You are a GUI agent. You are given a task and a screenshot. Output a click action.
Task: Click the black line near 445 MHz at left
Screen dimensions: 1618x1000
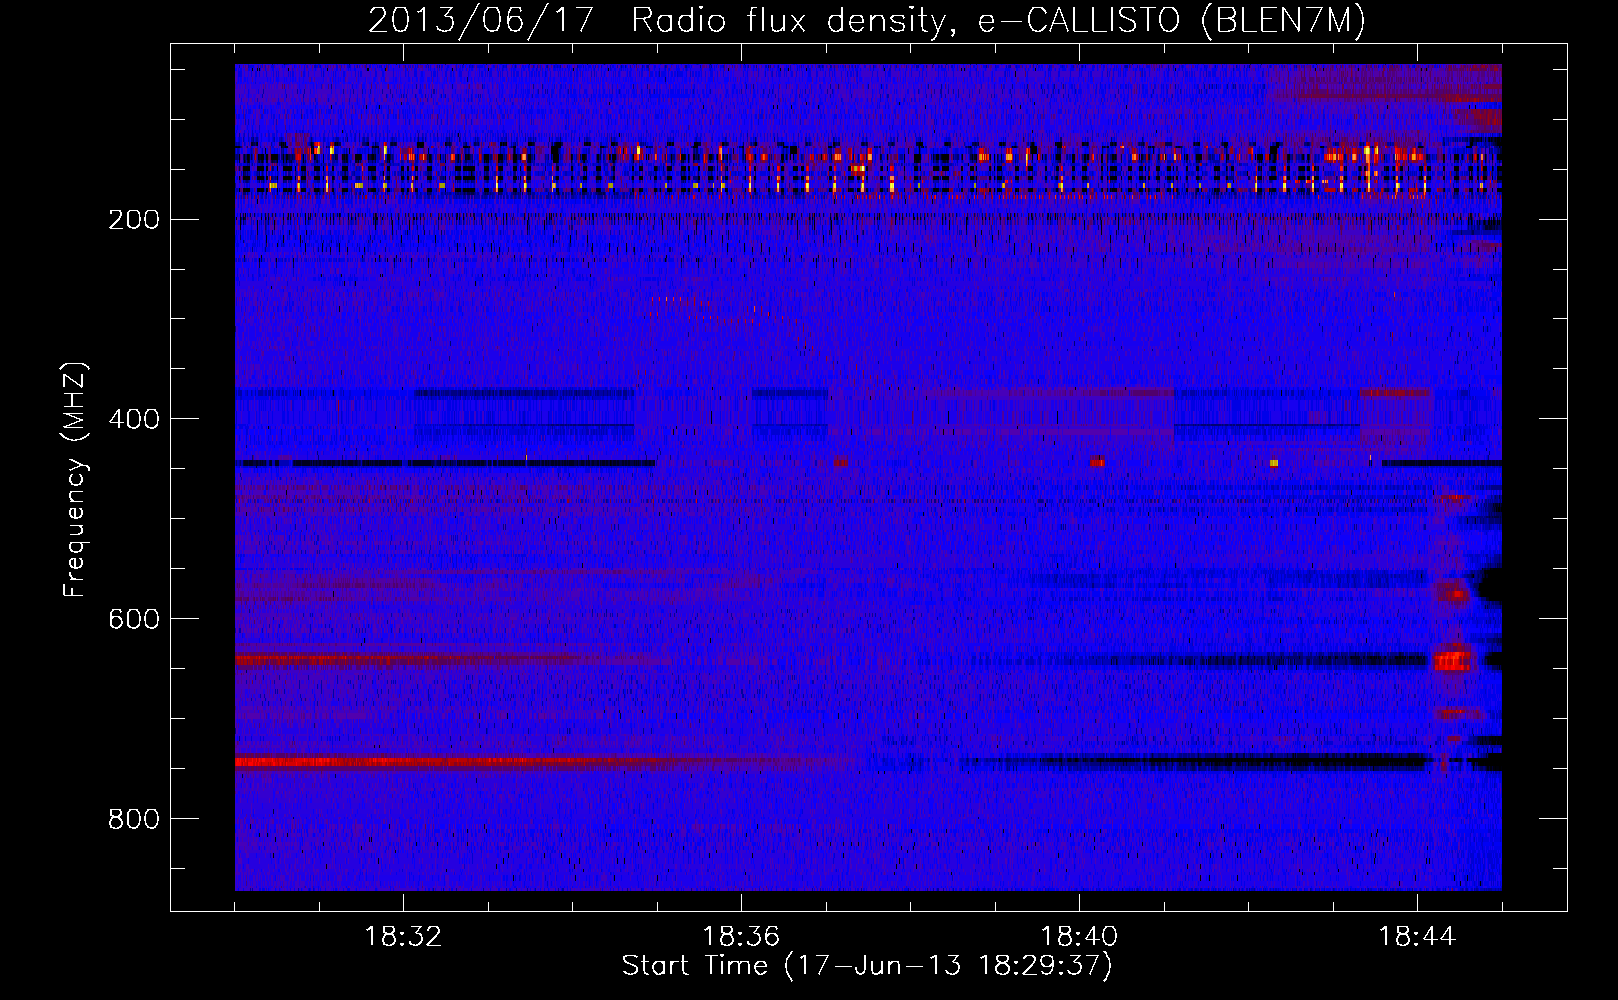445,463
